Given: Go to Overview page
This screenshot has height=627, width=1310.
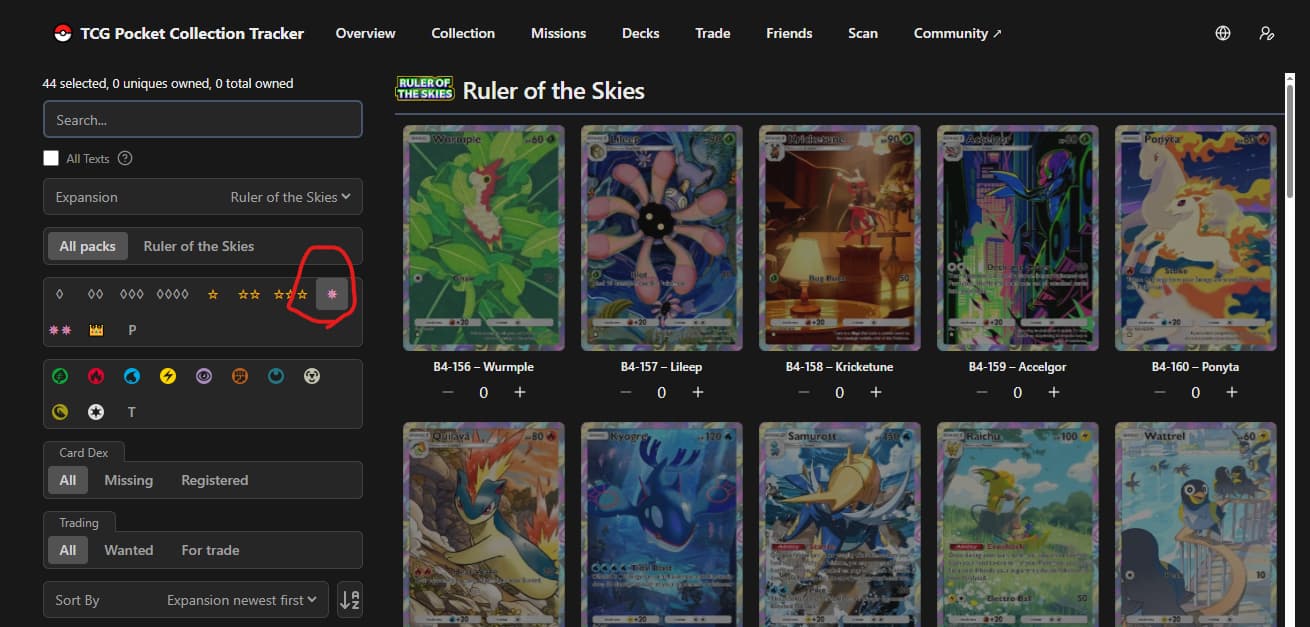Looking at the screenshot, I should 365,33.
